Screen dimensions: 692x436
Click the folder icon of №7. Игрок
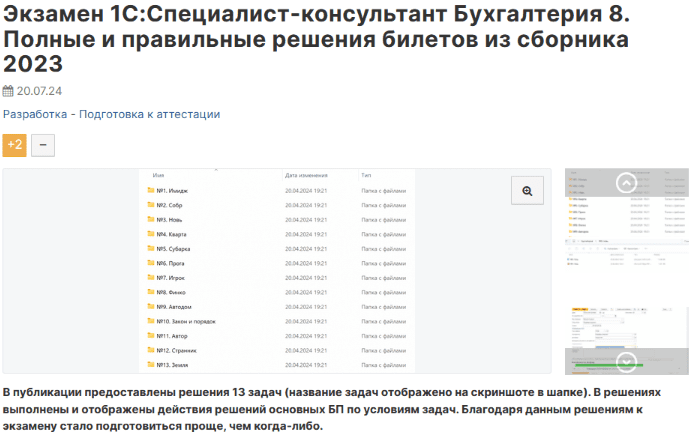[x=150, y=278]
